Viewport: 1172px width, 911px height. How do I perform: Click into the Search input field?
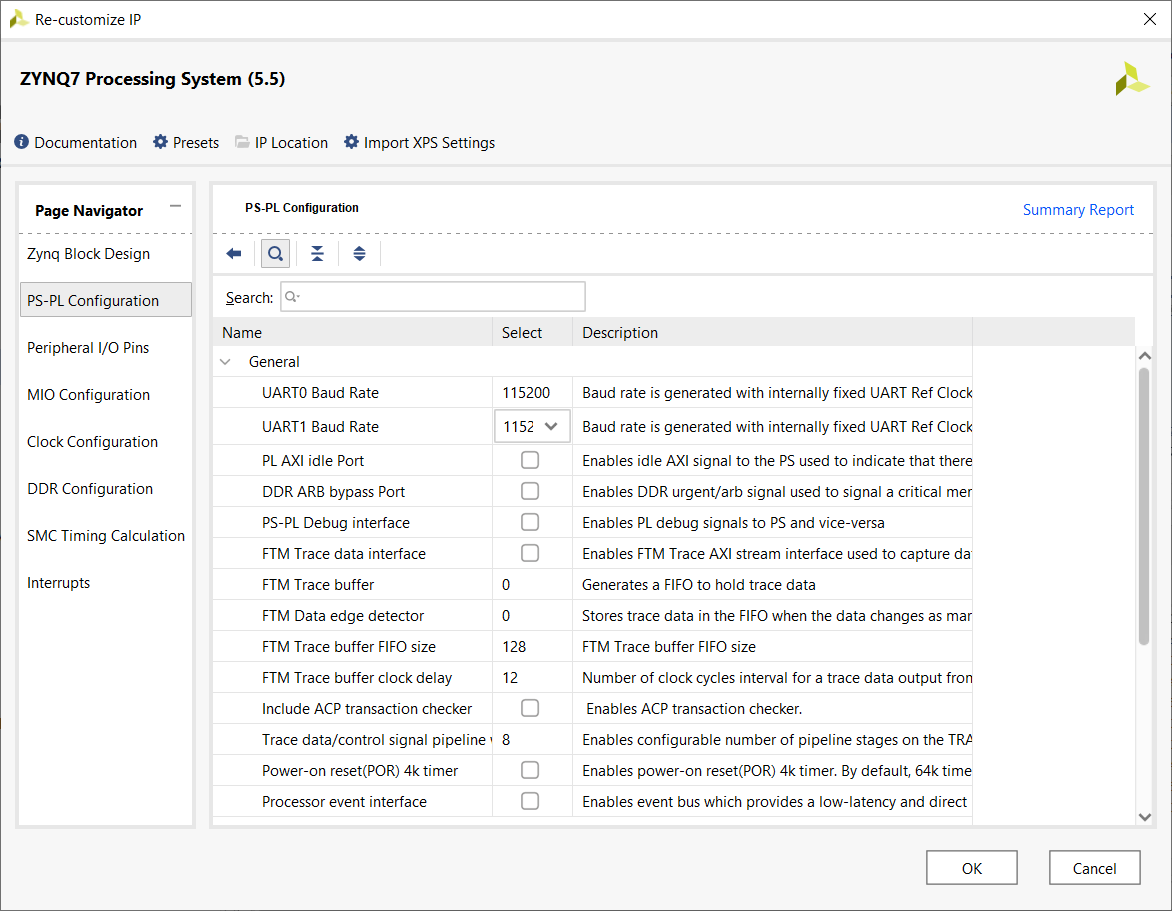point(433,297)
